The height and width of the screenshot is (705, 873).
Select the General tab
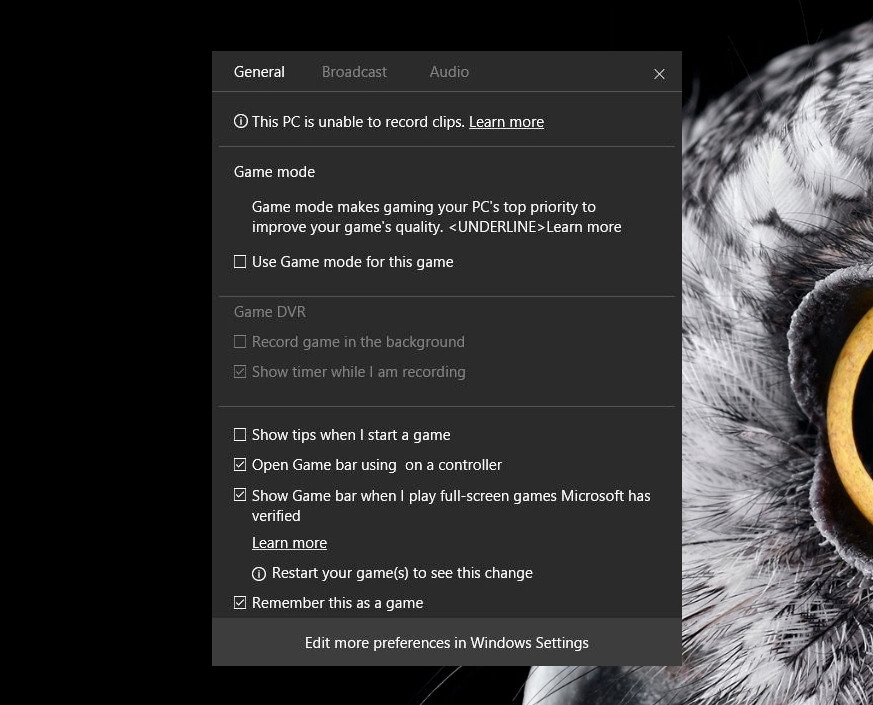tap(259, 71)
